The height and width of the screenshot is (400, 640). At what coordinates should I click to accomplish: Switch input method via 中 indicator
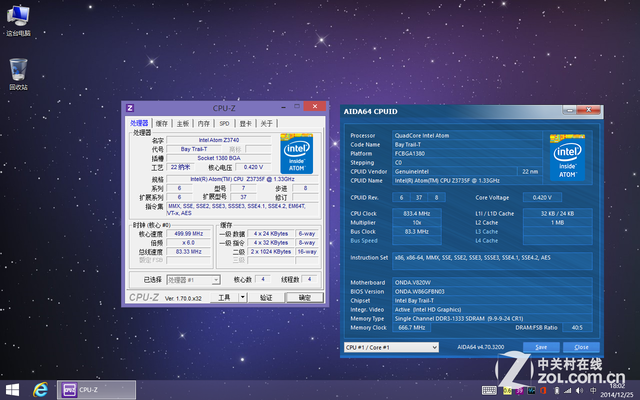[x=593, y=391]
